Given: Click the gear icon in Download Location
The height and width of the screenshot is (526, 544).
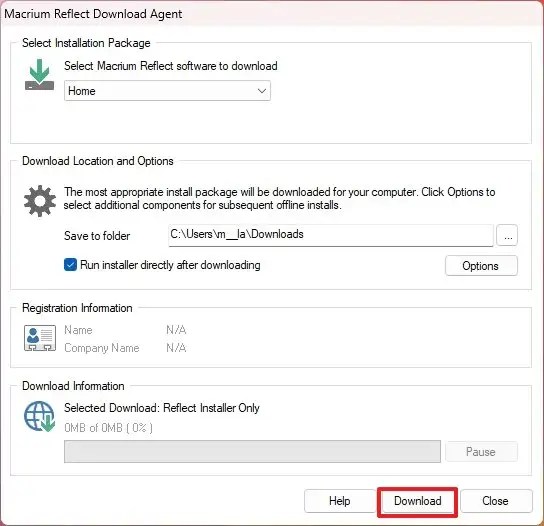Looking at the screenshot, I should (40, 201).
